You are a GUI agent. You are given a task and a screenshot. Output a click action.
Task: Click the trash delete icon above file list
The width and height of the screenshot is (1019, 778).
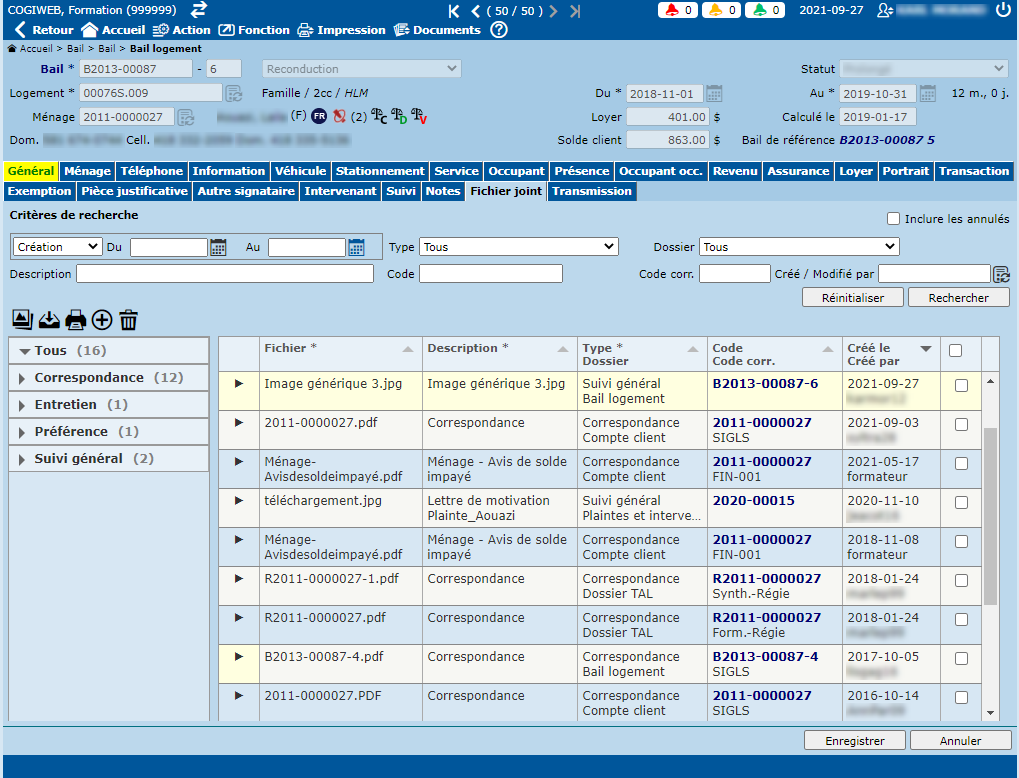(x=128, y=320)
